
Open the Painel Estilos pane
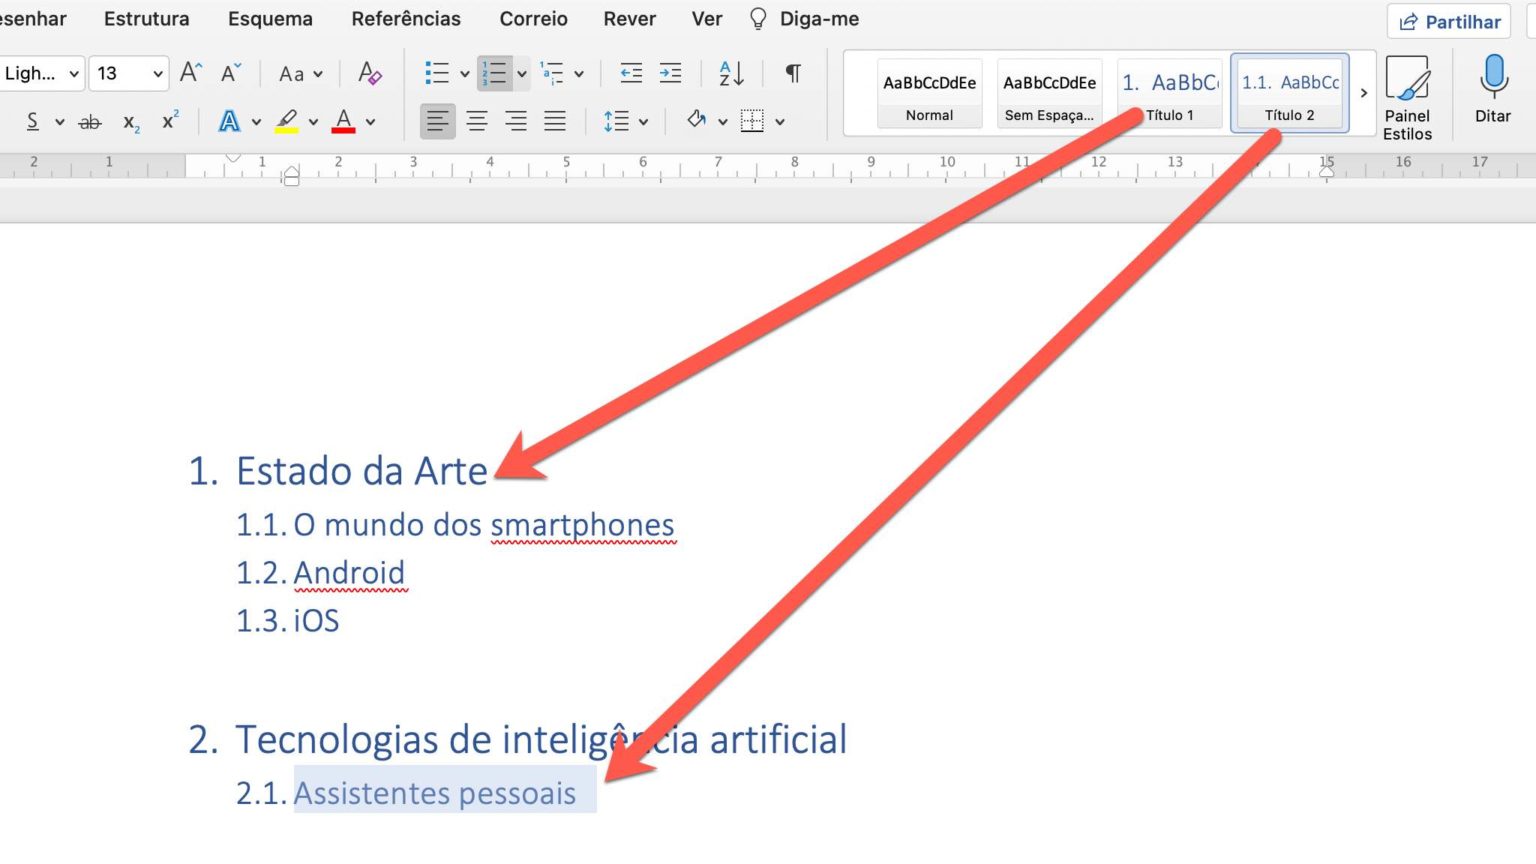[1407, 98]
